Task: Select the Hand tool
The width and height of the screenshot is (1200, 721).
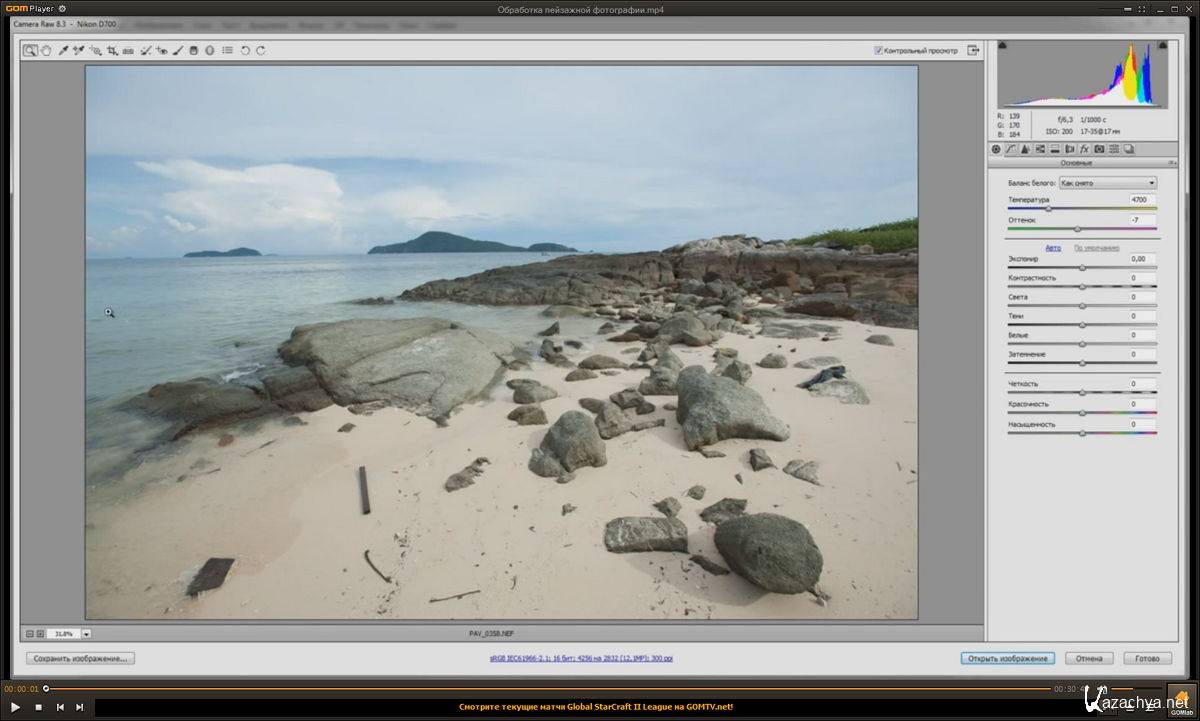Action: tap(46, 50)
